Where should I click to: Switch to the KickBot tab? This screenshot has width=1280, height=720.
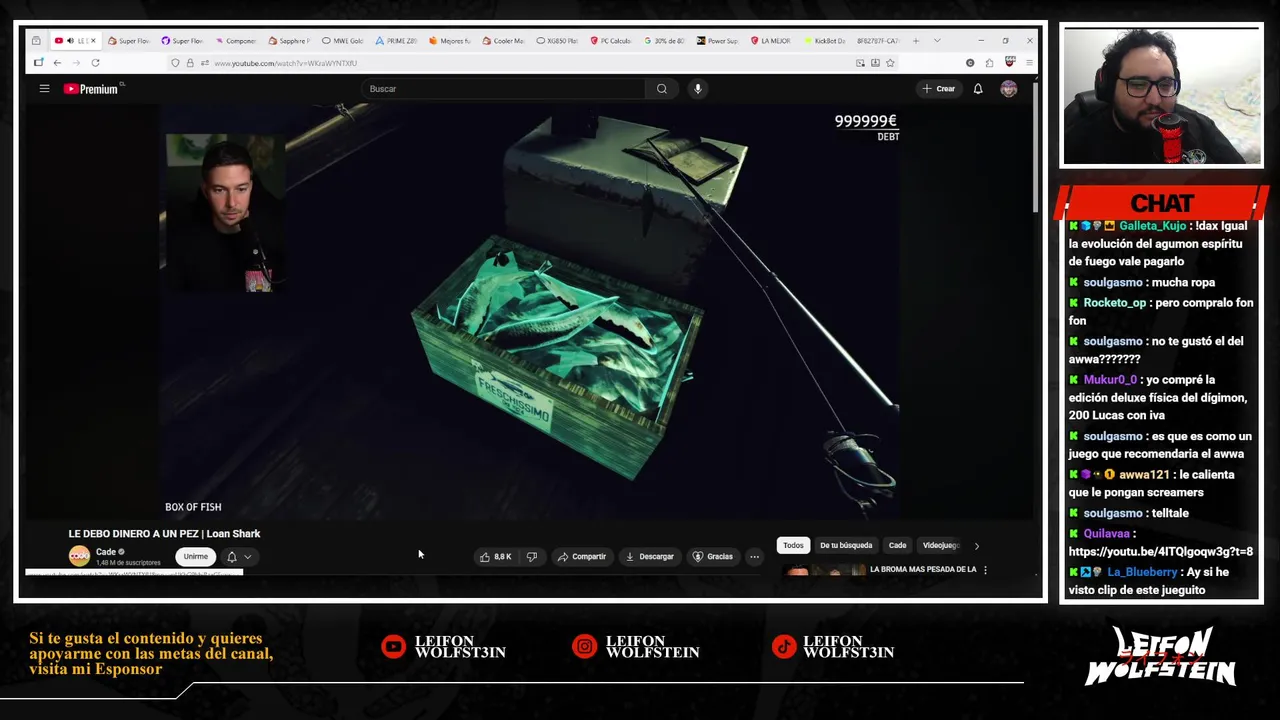click(x=824, y=41)
